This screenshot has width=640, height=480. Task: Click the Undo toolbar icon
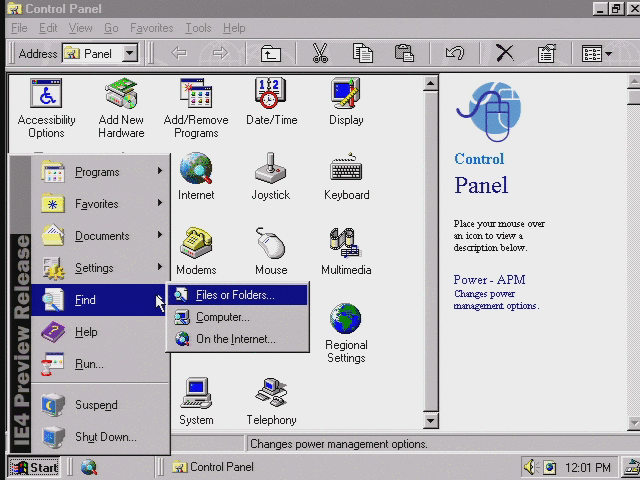tap(455, 53)
